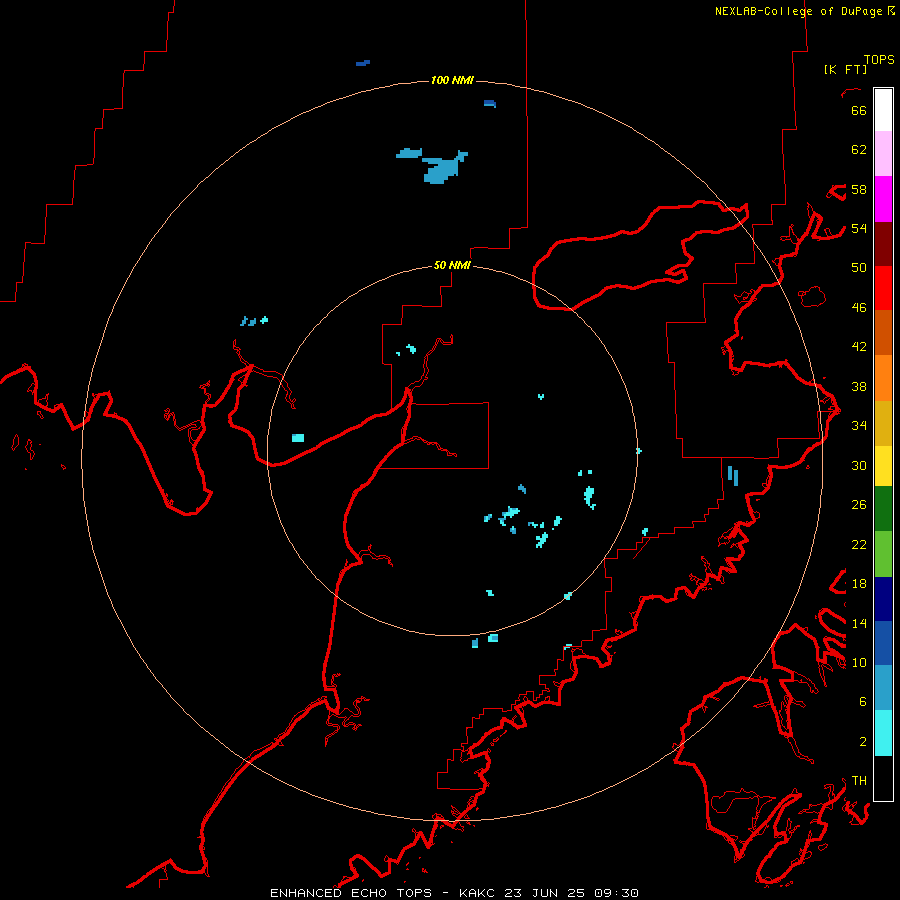Screen dimensions: 900x900
Task: Click the "50" legend value
Action: [859, 268]
